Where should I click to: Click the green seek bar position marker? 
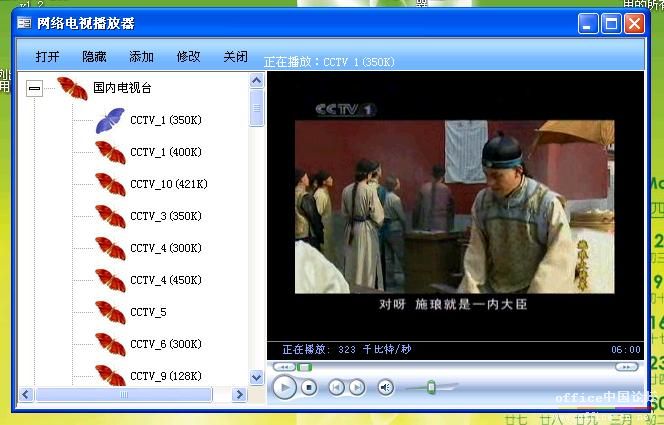304,367
